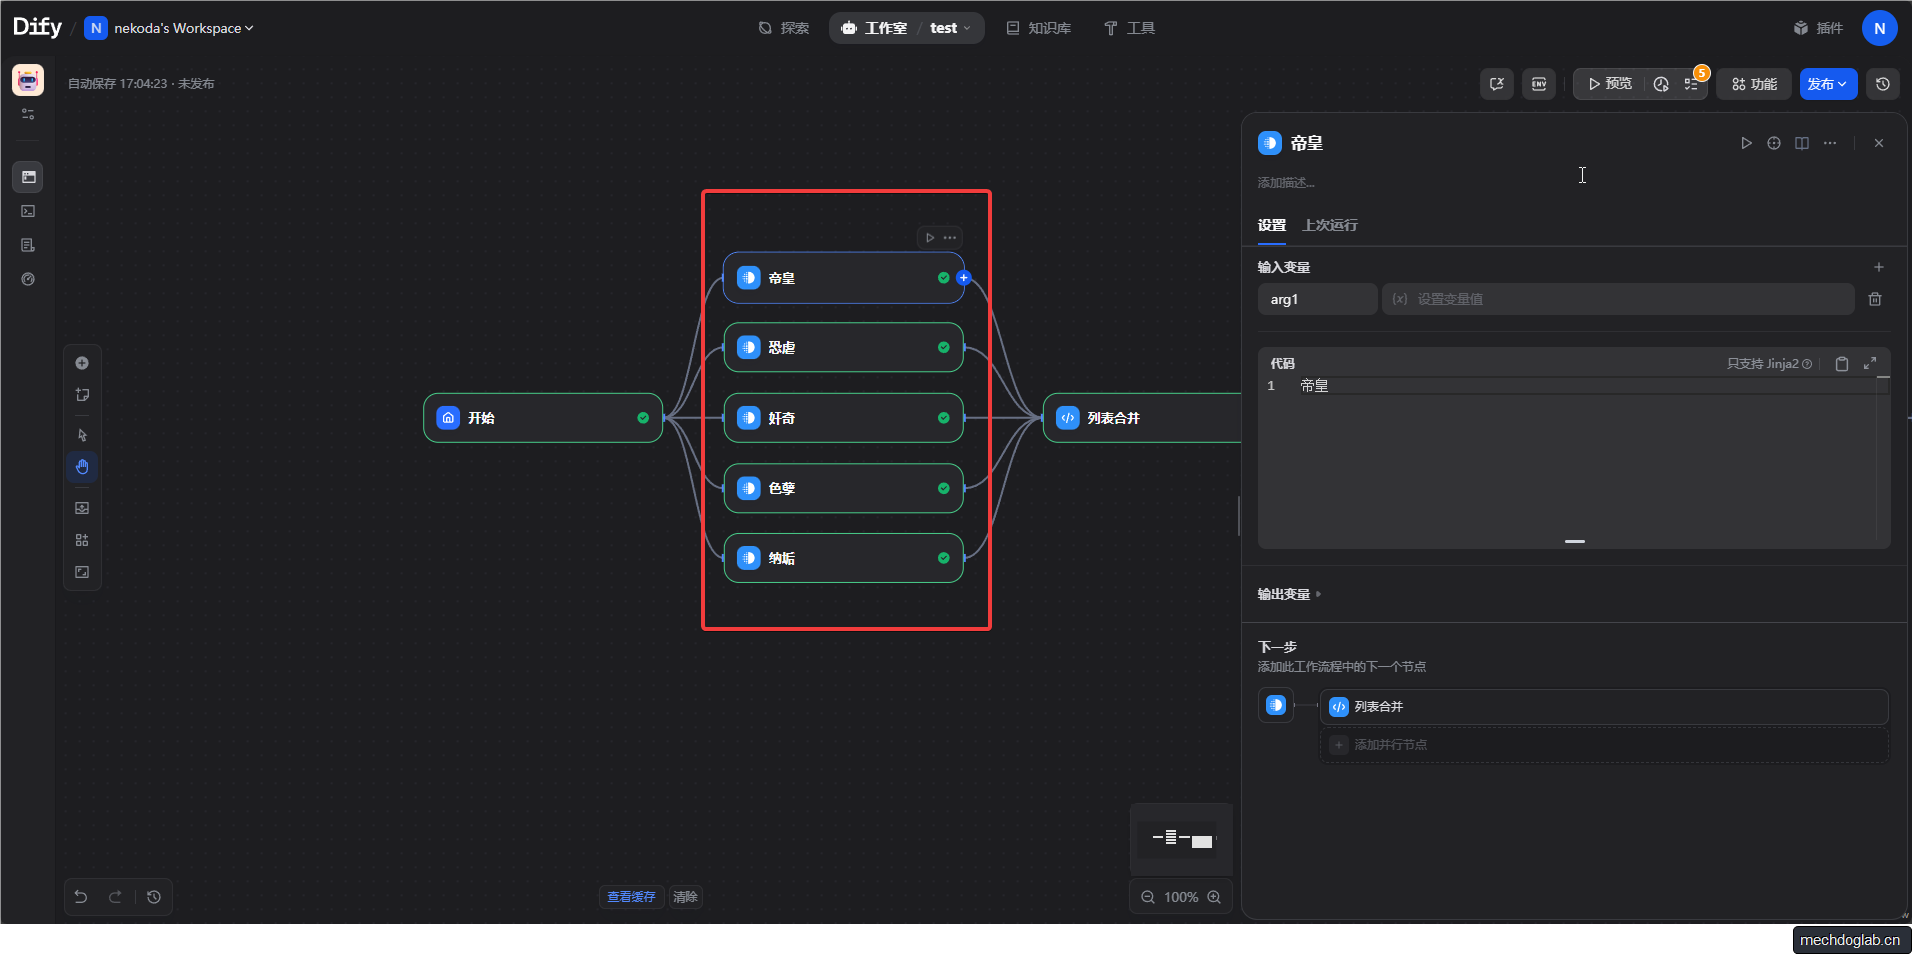Open the monitoring dashboard icon in left sidebar
The height and width of the screenshot is (954, 1912).
point(28,279)
